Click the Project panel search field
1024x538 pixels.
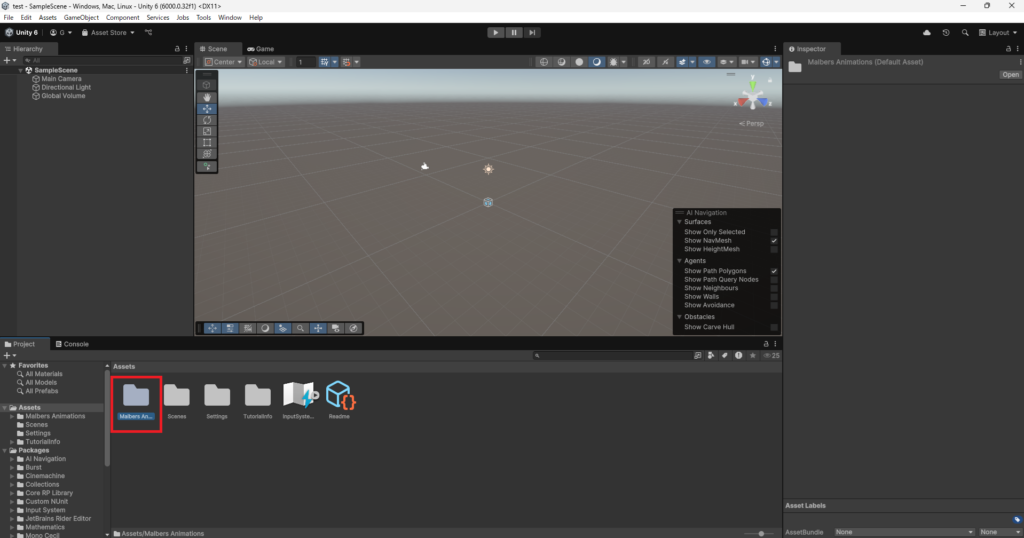[x=613, y=355]
